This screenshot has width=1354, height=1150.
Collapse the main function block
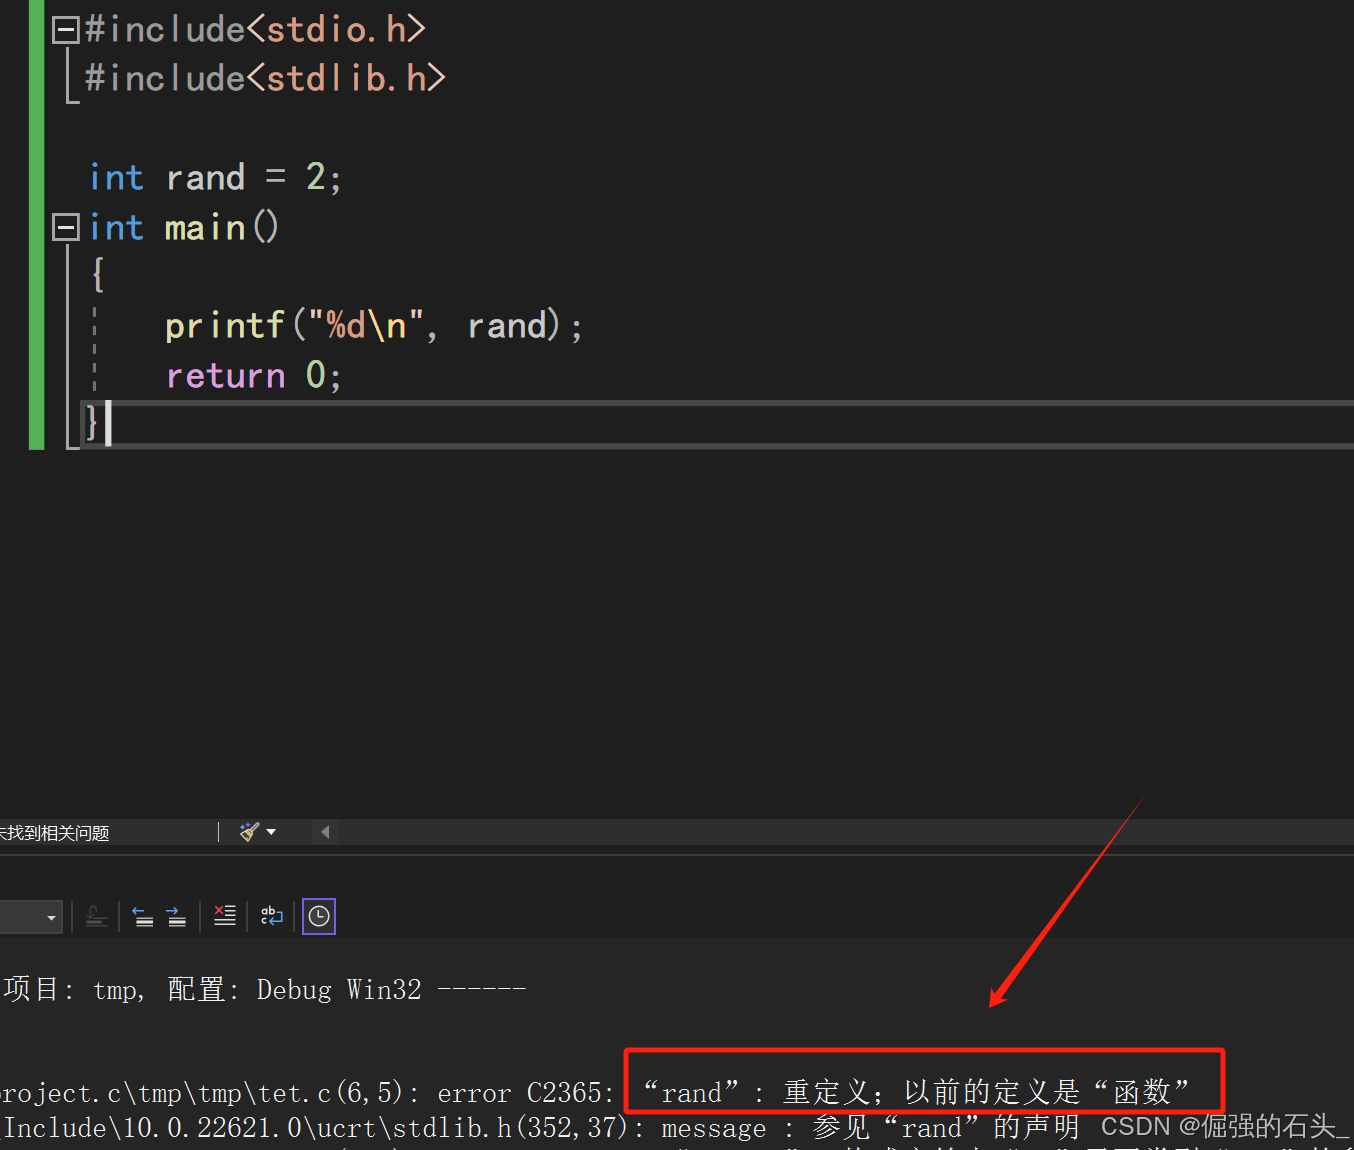click(66, 228)
